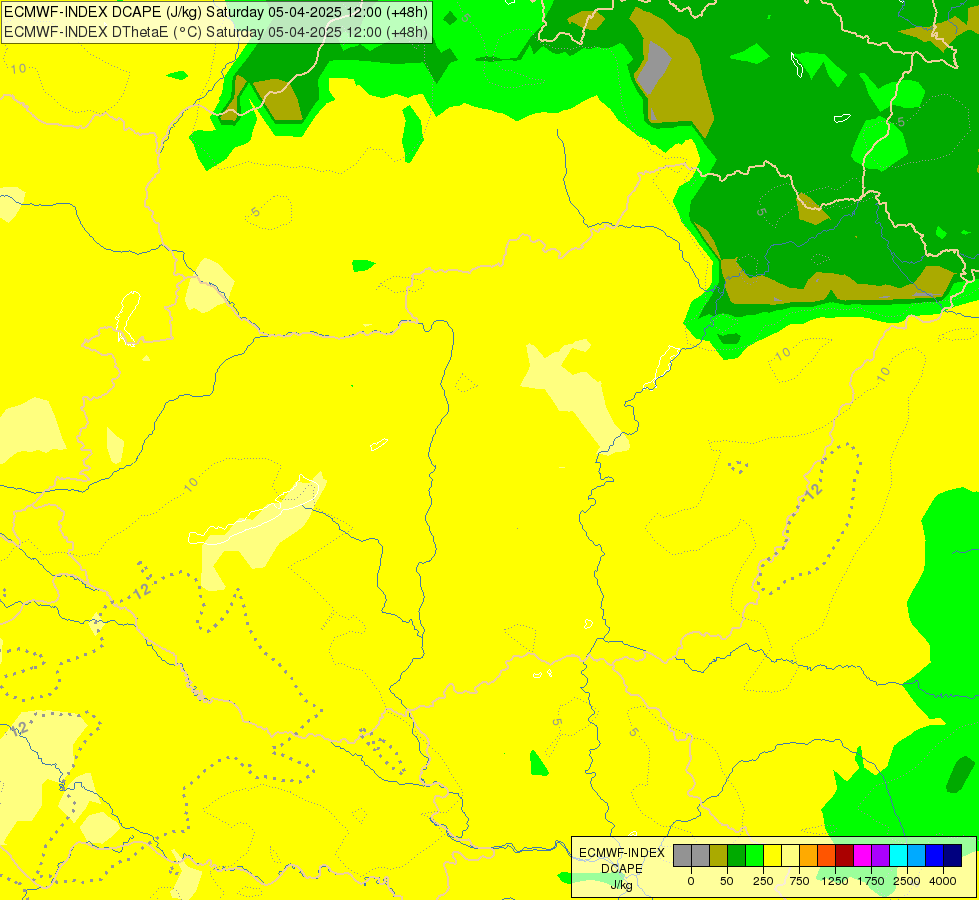Click the legend value "1250"
The width and height of the screenshot is (979, 900).
835,881
